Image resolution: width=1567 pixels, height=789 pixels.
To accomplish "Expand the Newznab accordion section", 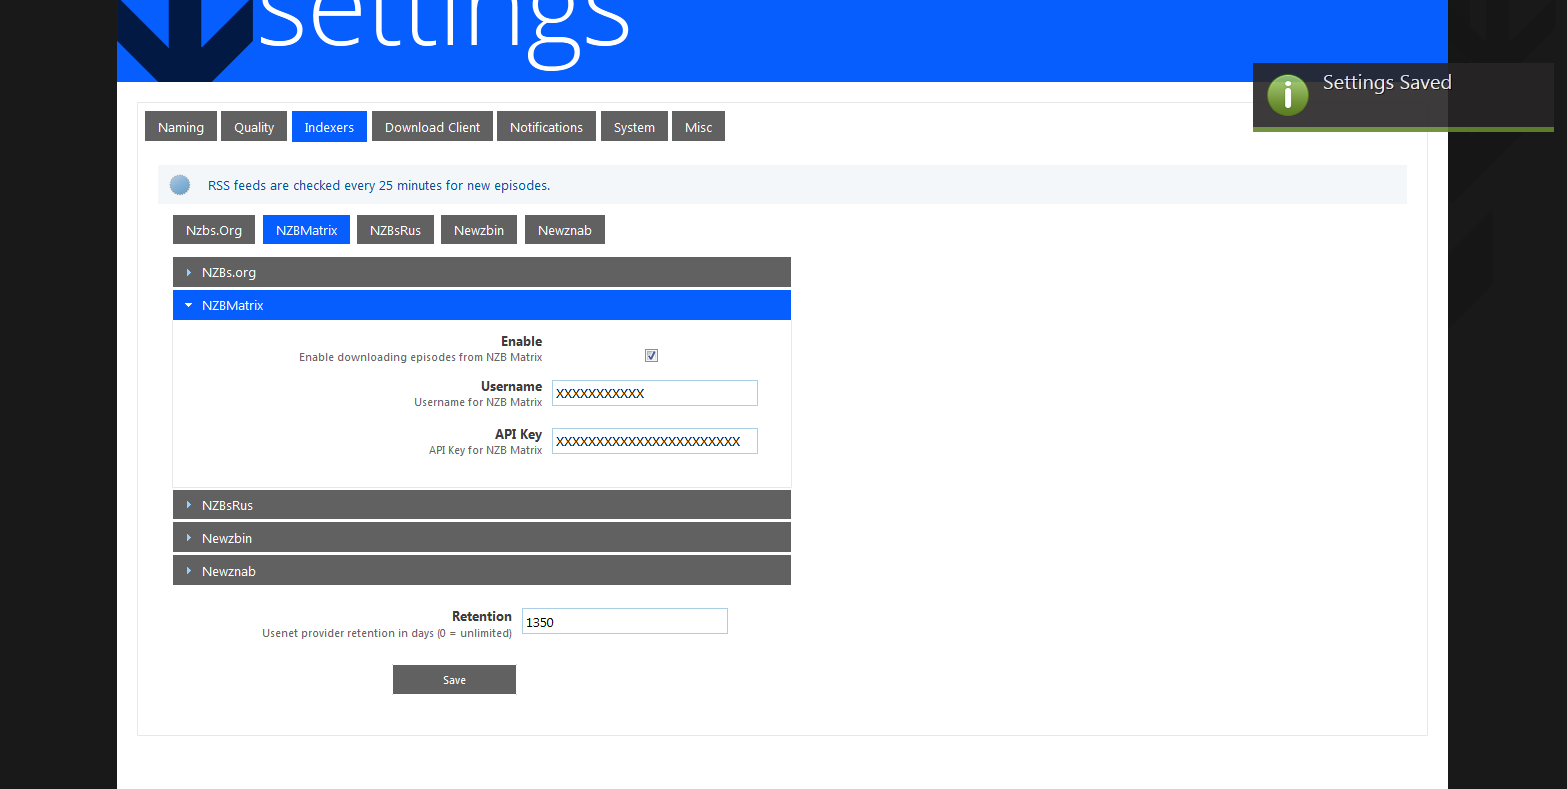I will click(482, 571).
